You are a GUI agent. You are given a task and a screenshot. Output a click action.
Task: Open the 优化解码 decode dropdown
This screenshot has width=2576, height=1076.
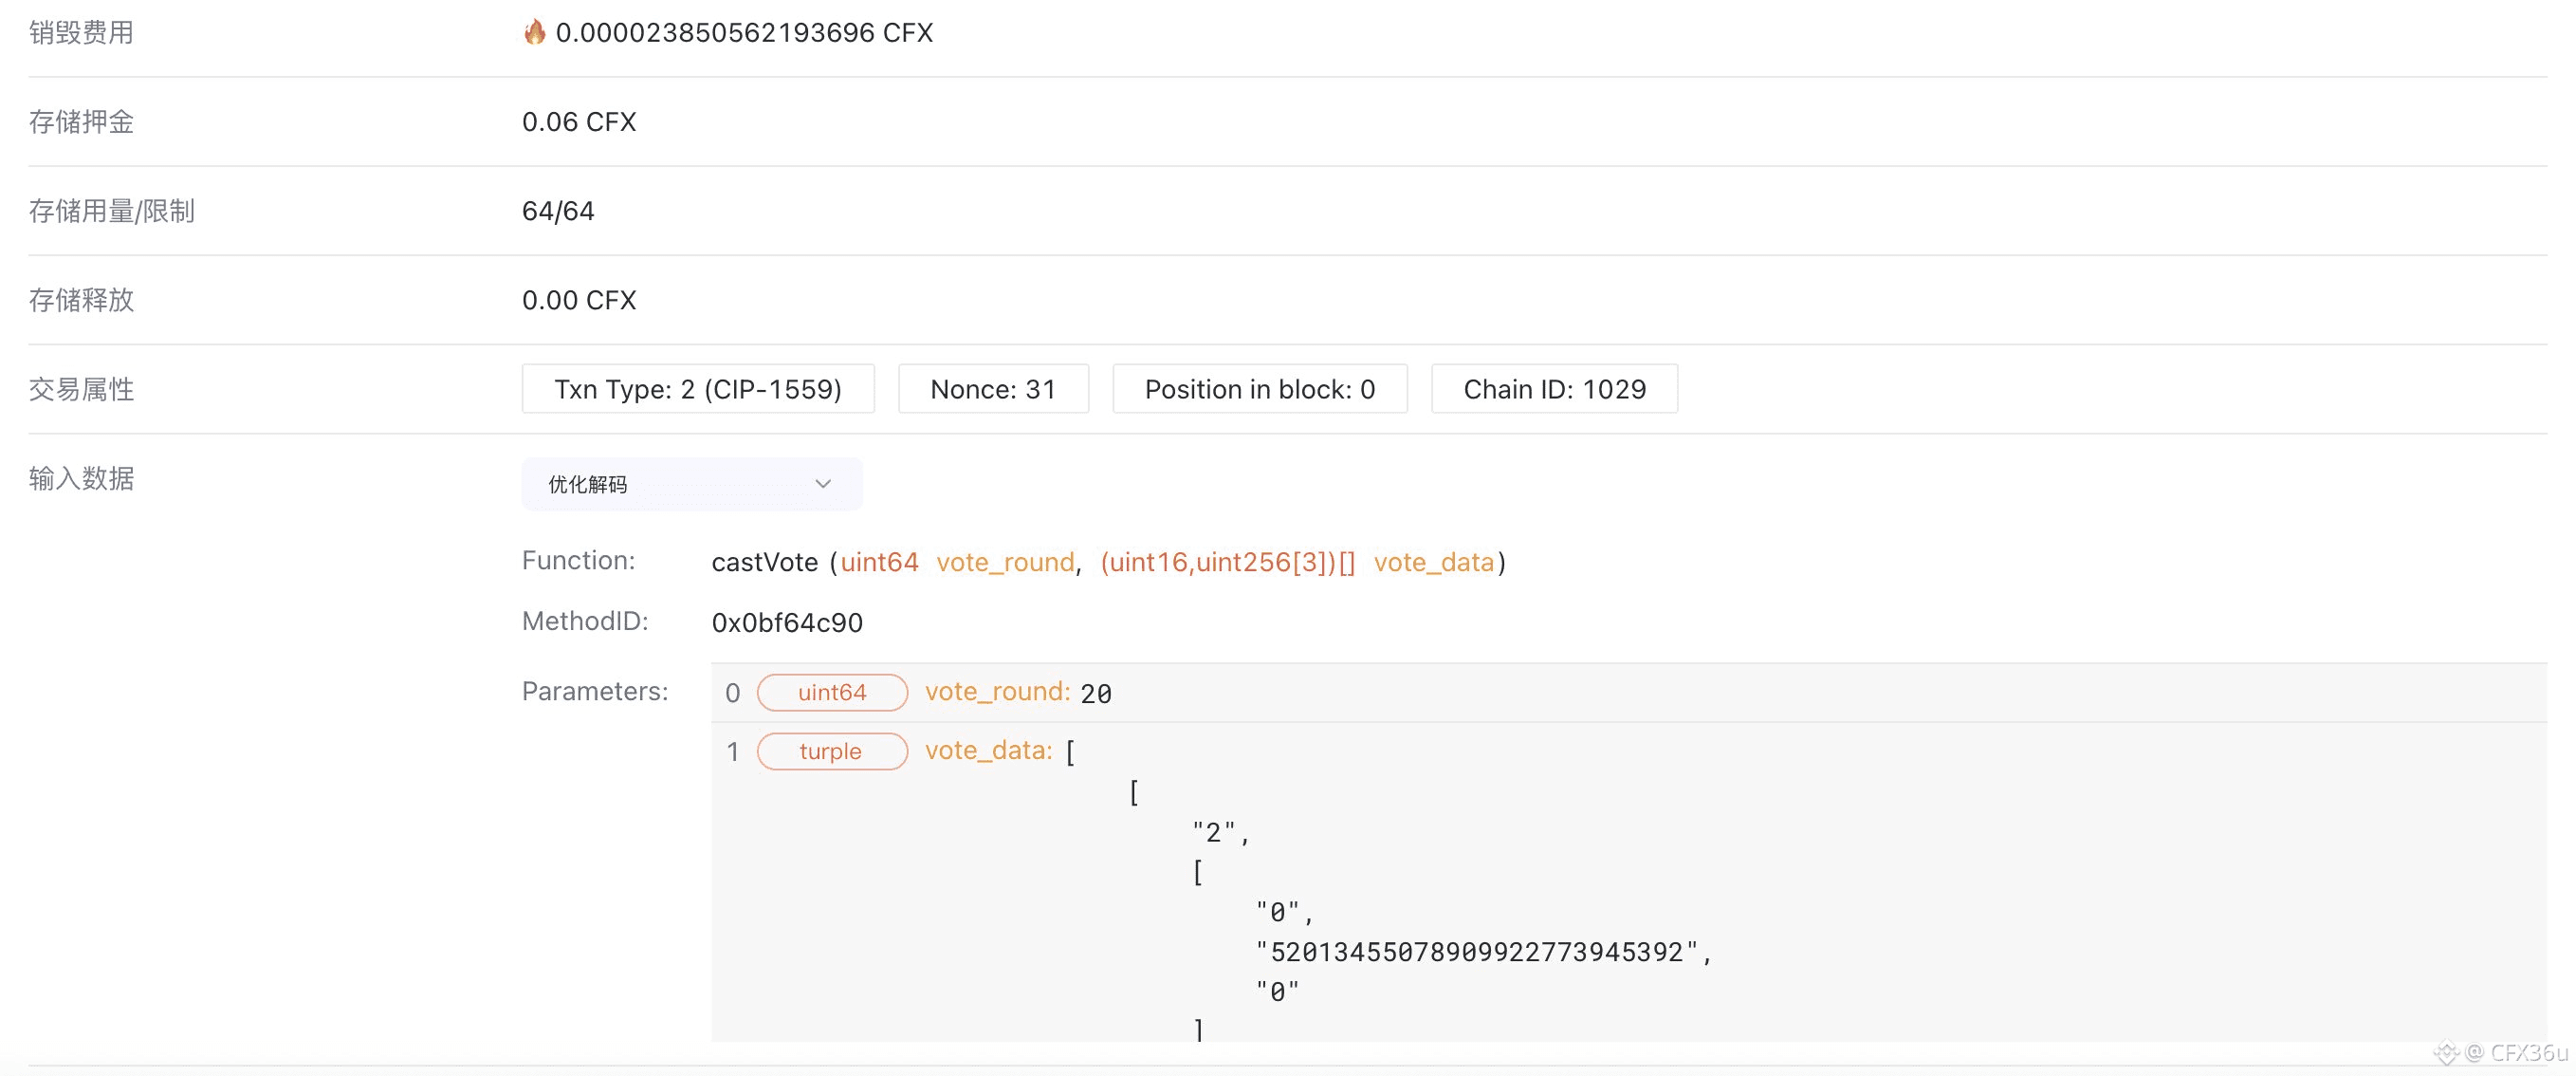(690, 484)
